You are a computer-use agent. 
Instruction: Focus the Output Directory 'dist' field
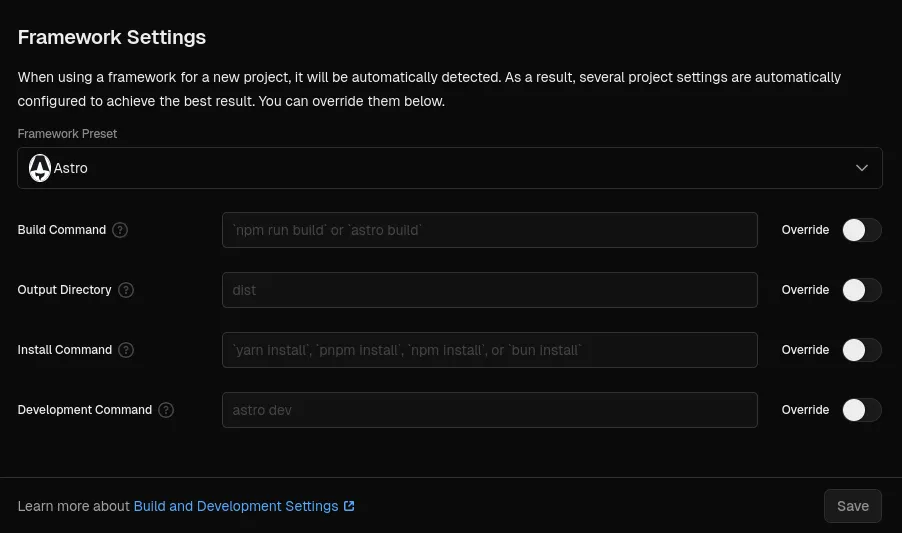point(489,290)
